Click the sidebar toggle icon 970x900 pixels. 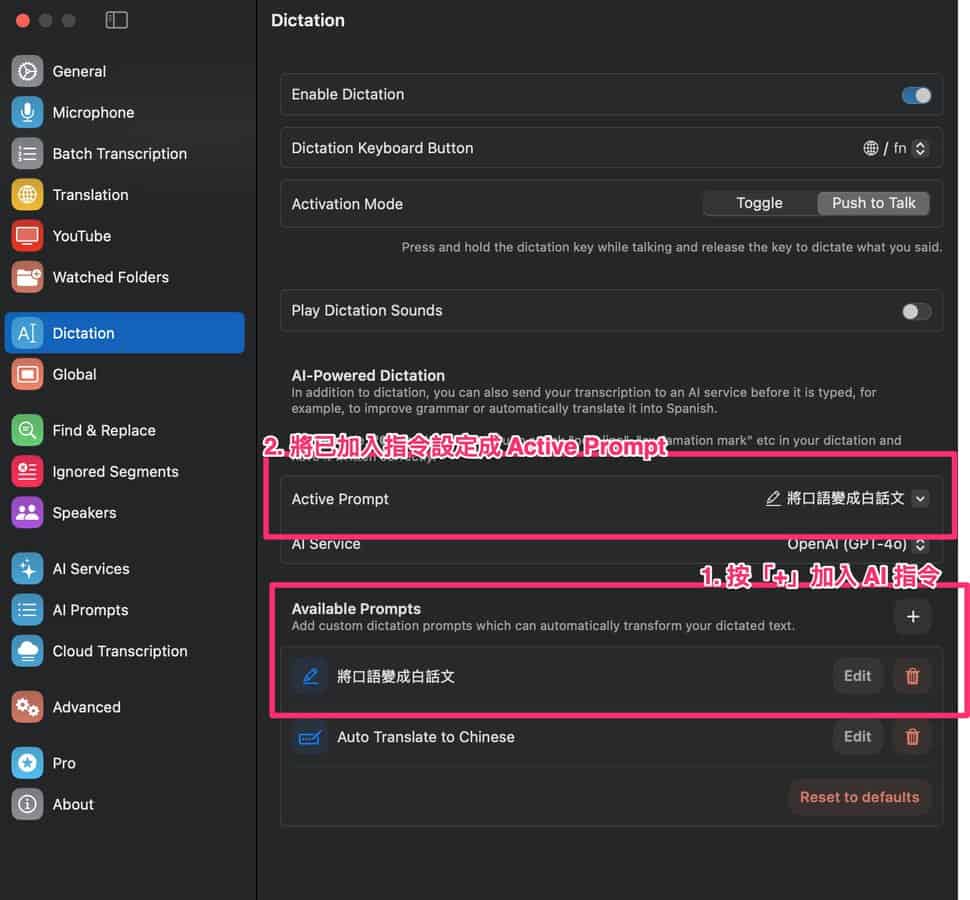pyautogui.click(x=117, y=20)
